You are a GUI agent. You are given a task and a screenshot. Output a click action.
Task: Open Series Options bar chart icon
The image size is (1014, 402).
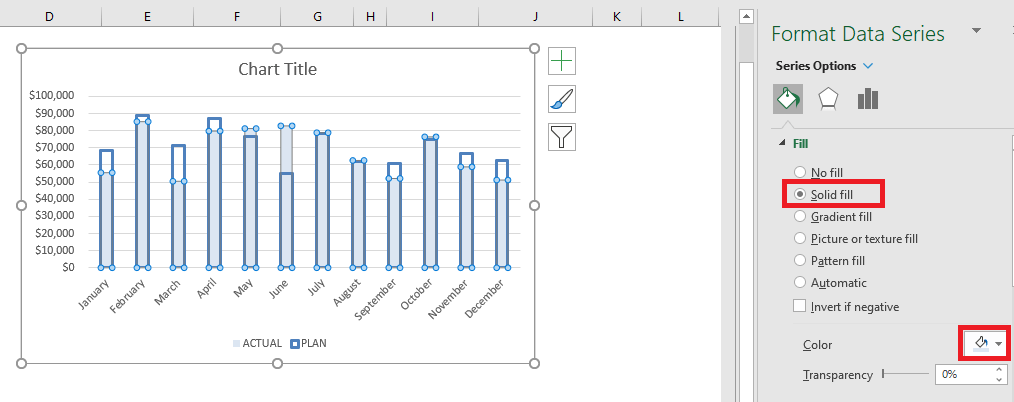click(x=868, y=99)
